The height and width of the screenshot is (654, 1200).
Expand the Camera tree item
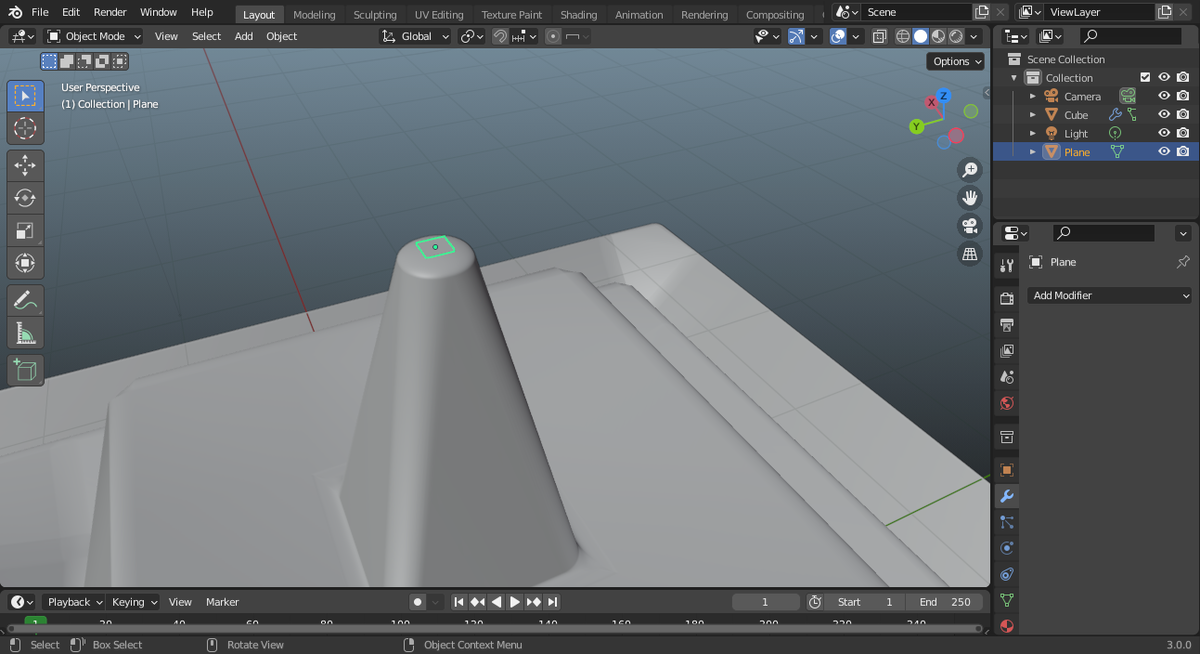(x=1033, y=96)
